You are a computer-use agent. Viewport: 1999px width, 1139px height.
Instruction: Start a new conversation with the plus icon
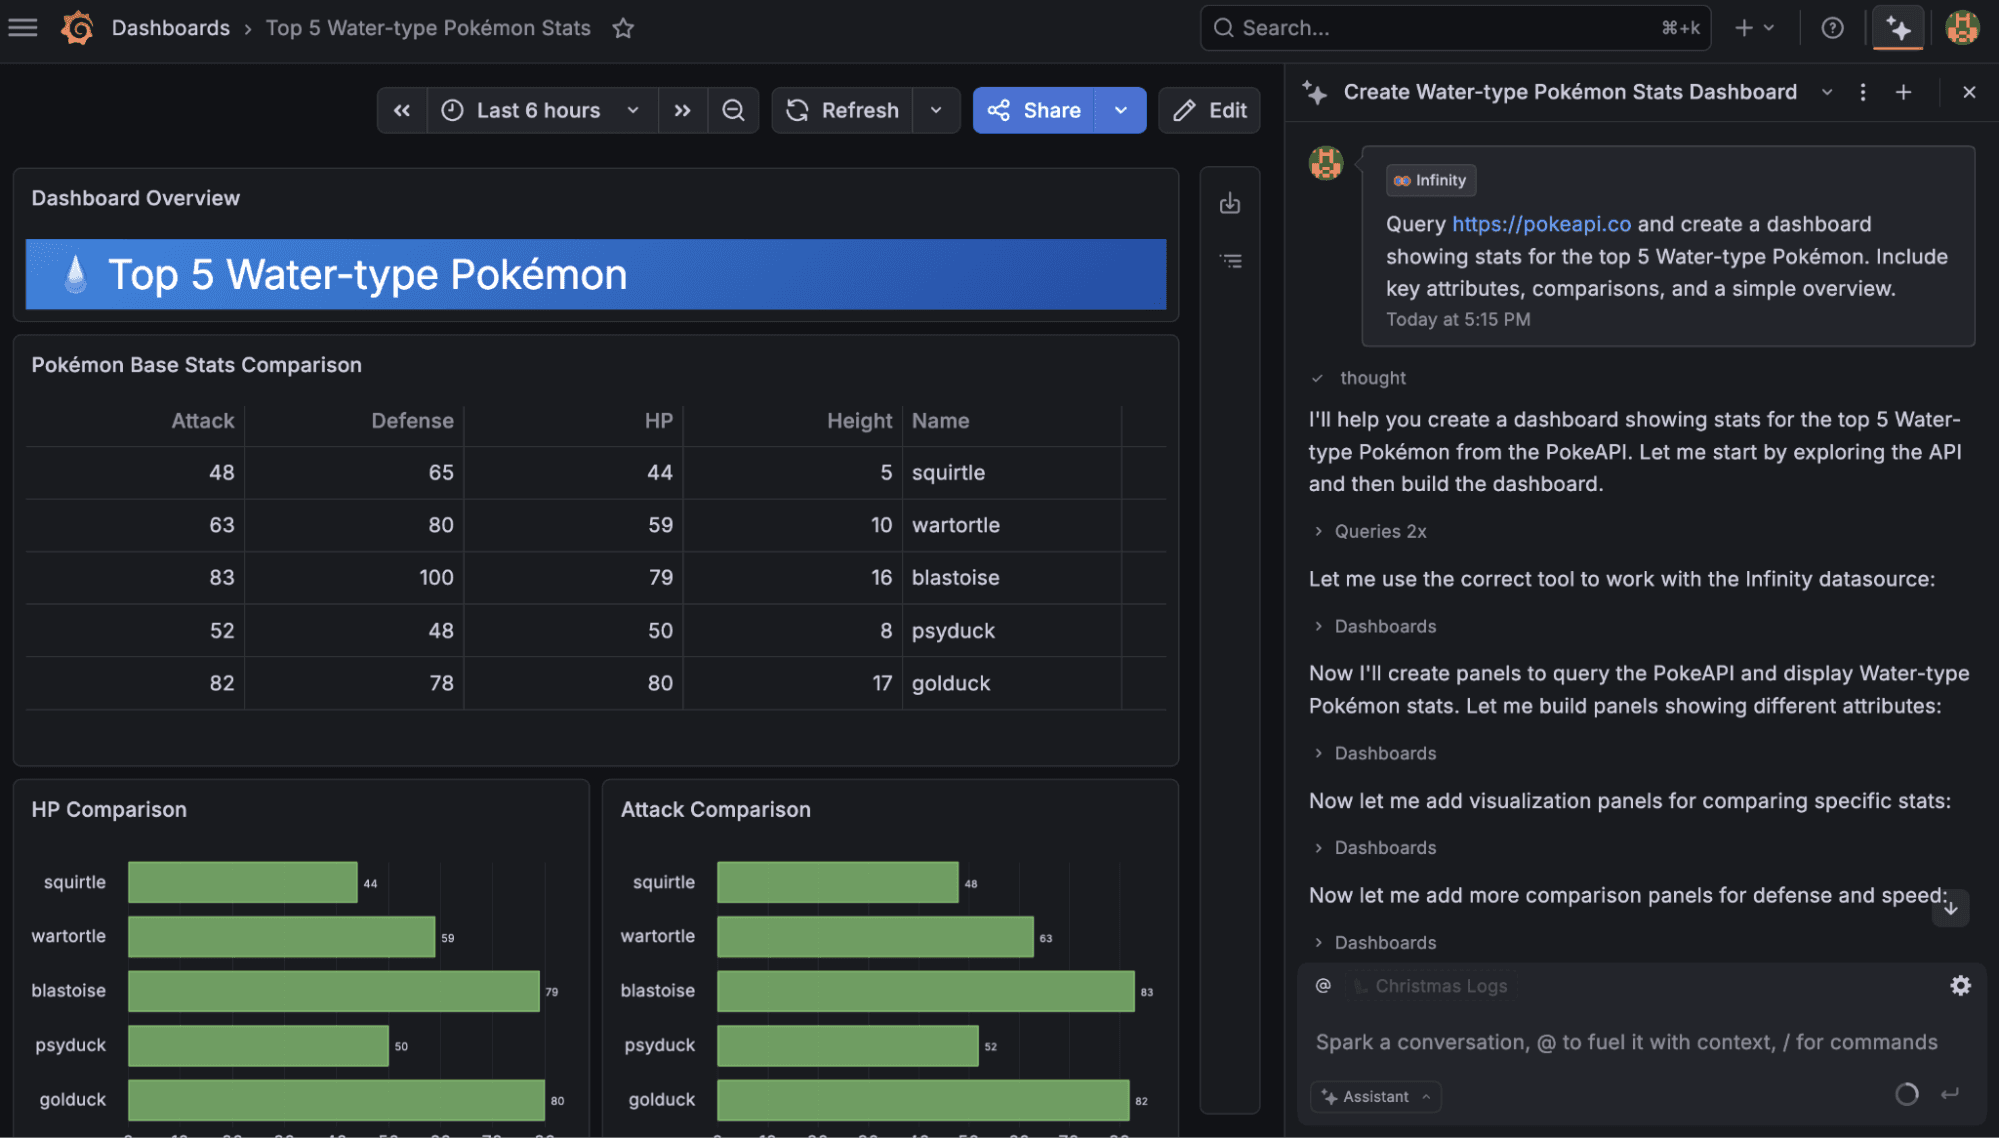[x=1903, y=91]
